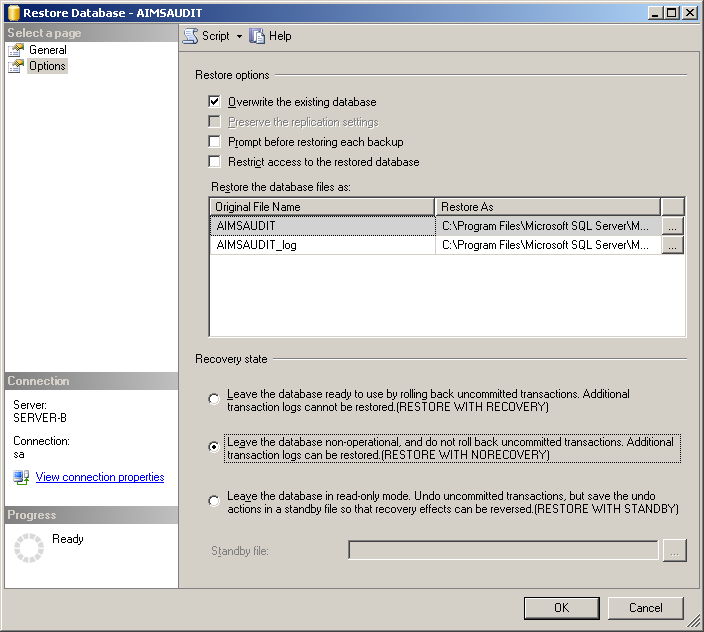Click the OK button
Viewport: 704px width, 632px height.
tap(561, 607)
